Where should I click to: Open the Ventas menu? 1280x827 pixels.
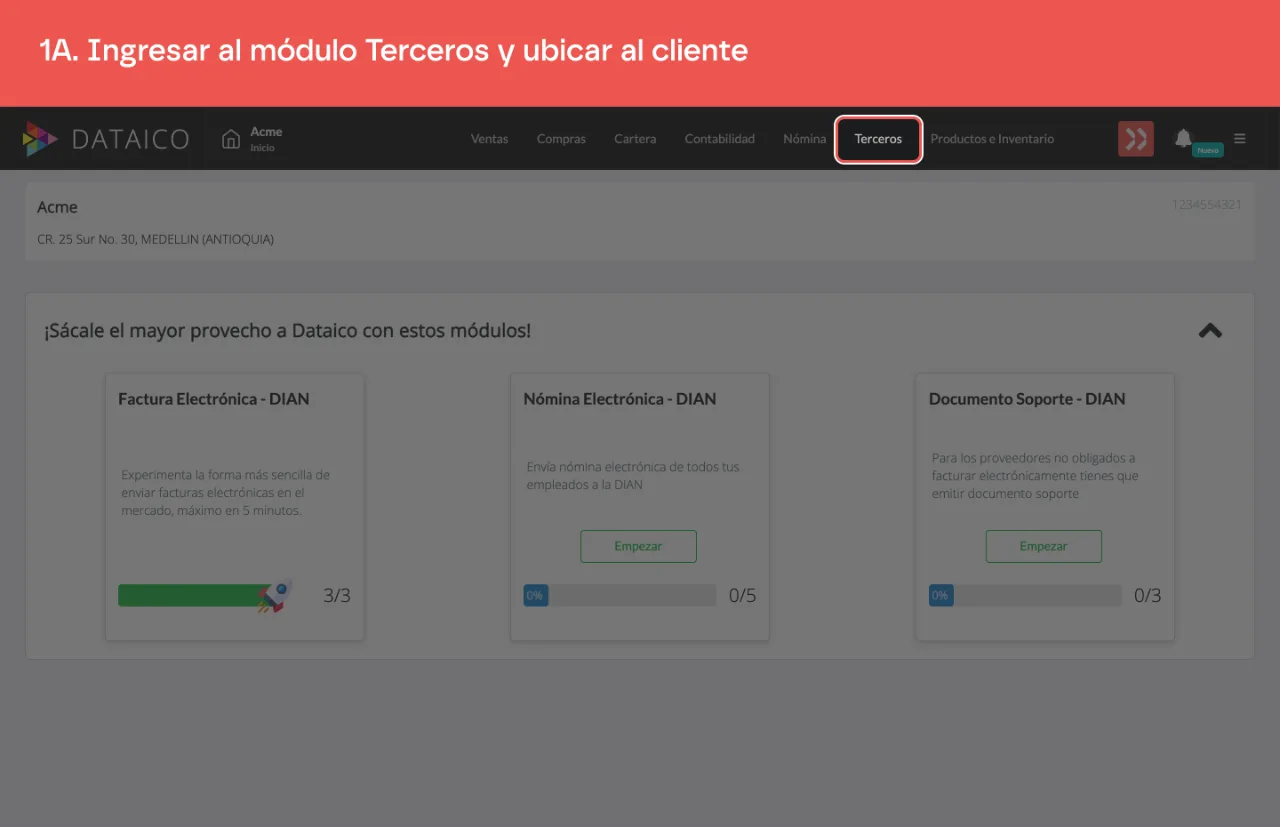pyautogui.click(x=490, y=139)
